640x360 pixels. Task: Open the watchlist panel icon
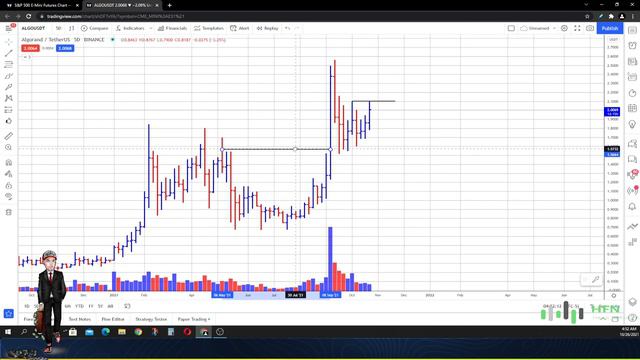pyautogui.click(x=632, y=30)
